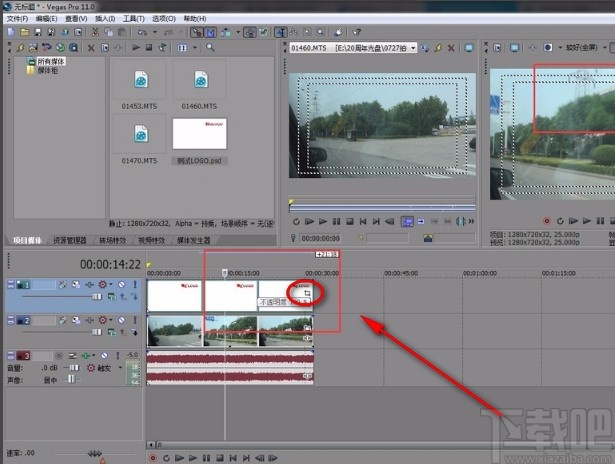Mute audio track 3
This screenshot has width=615, height=464.
pyautogui.click(x=105, y=356)
